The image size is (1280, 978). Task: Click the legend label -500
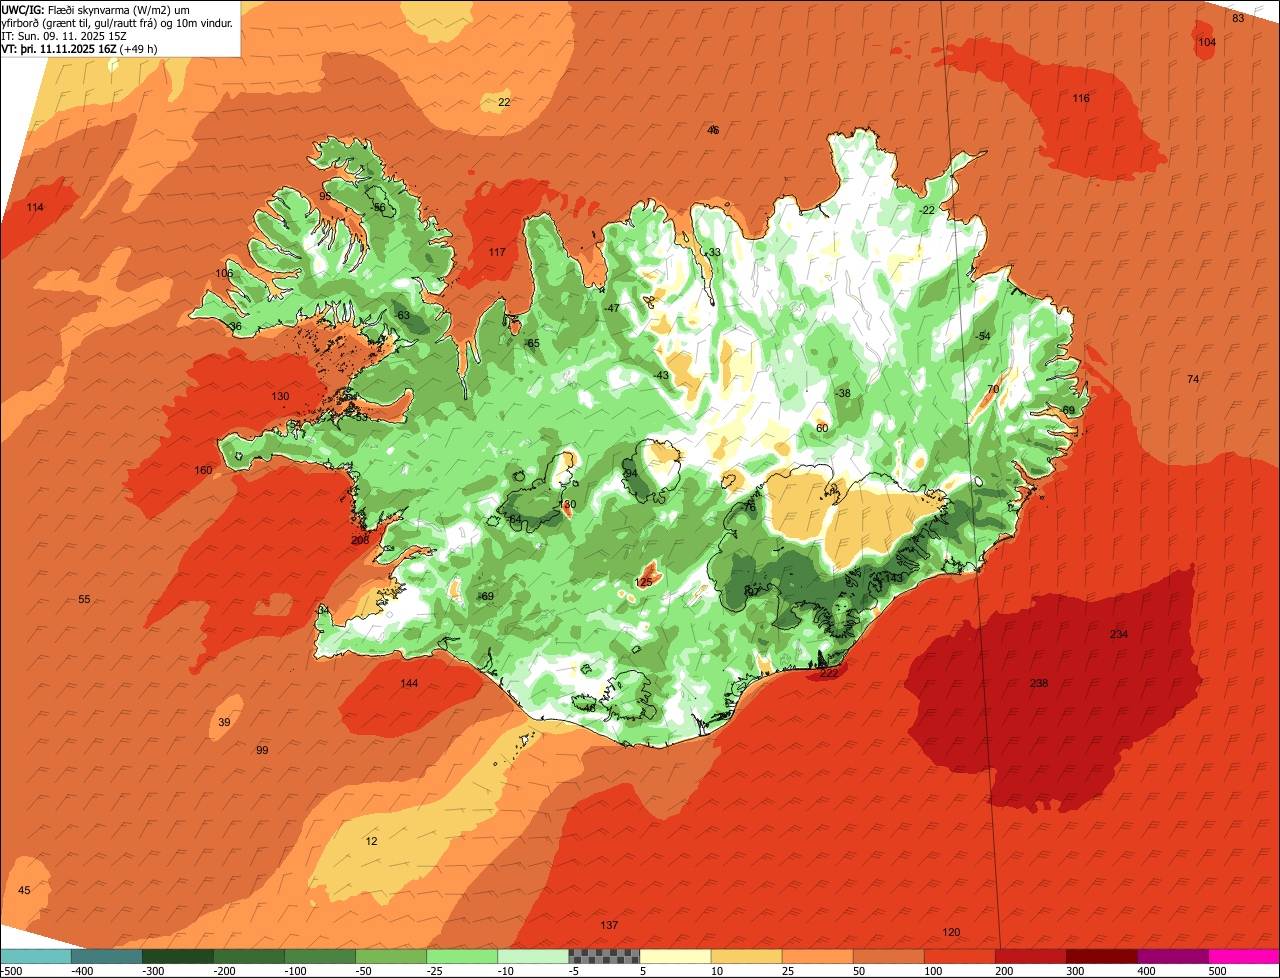11,970
